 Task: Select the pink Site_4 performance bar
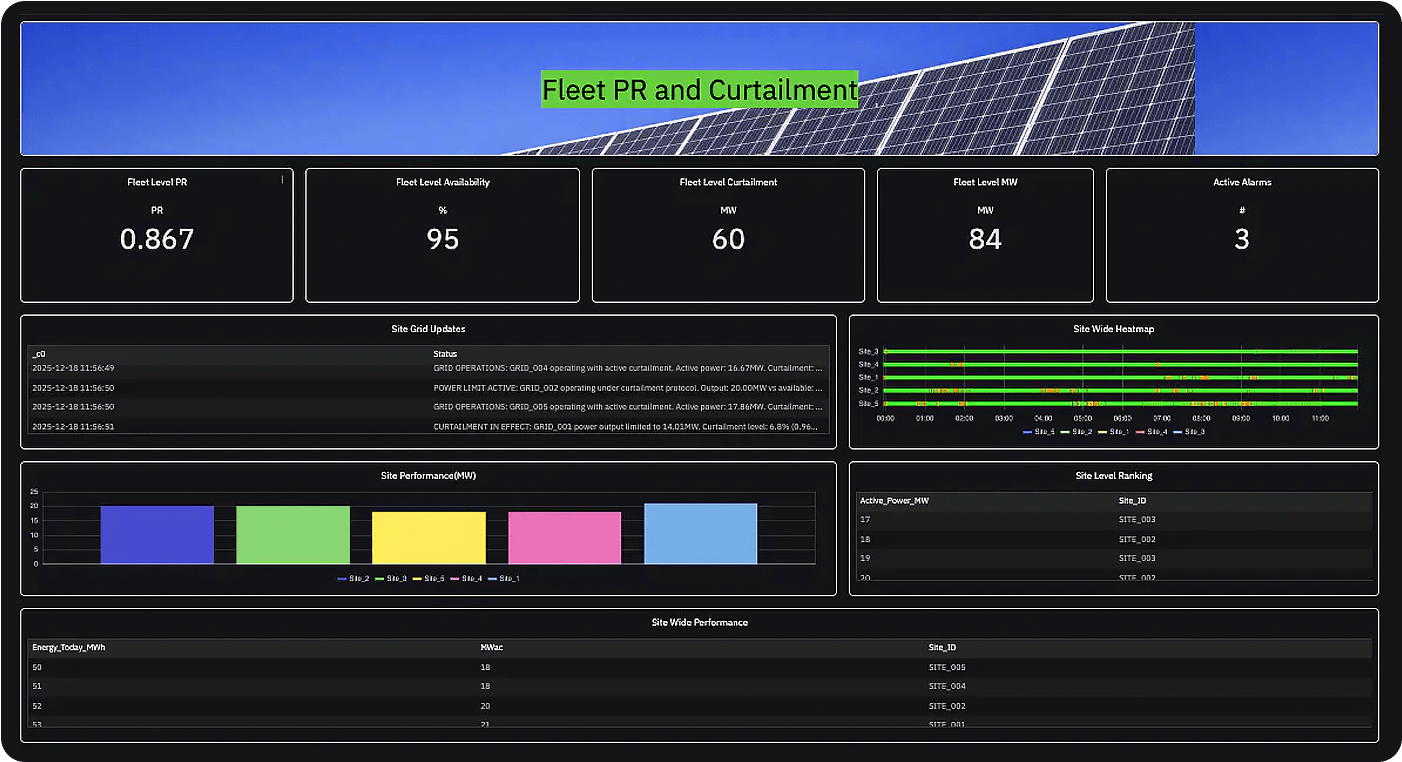click(565, 538)
